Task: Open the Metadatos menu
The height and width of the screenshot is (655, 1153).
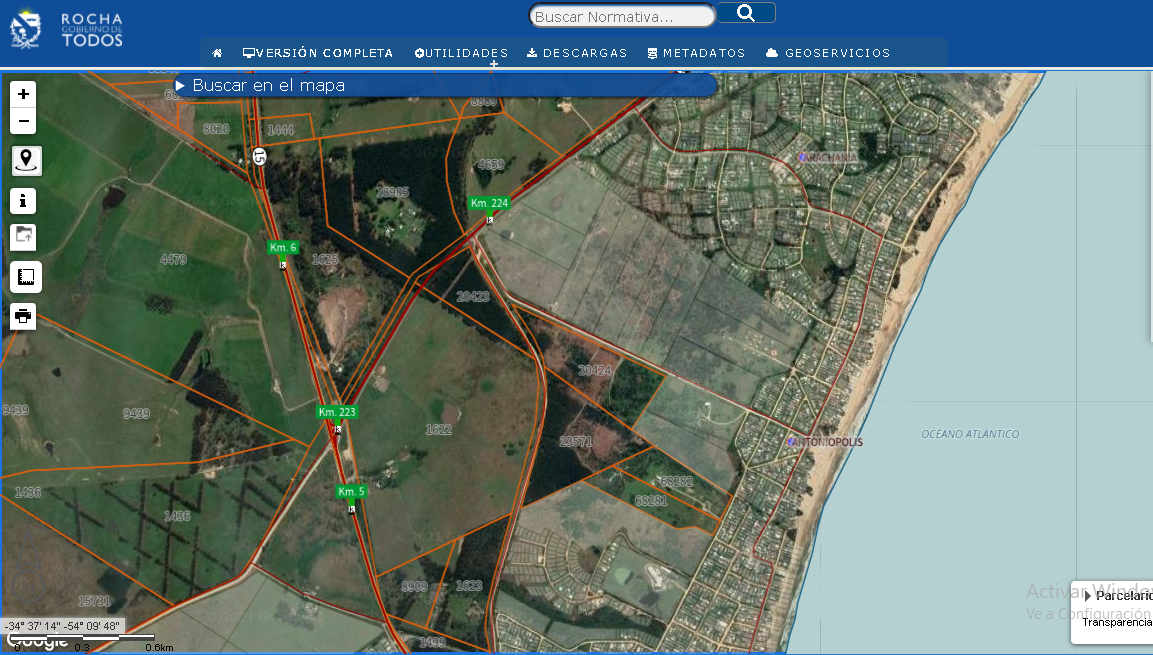Action: [696, 53]
